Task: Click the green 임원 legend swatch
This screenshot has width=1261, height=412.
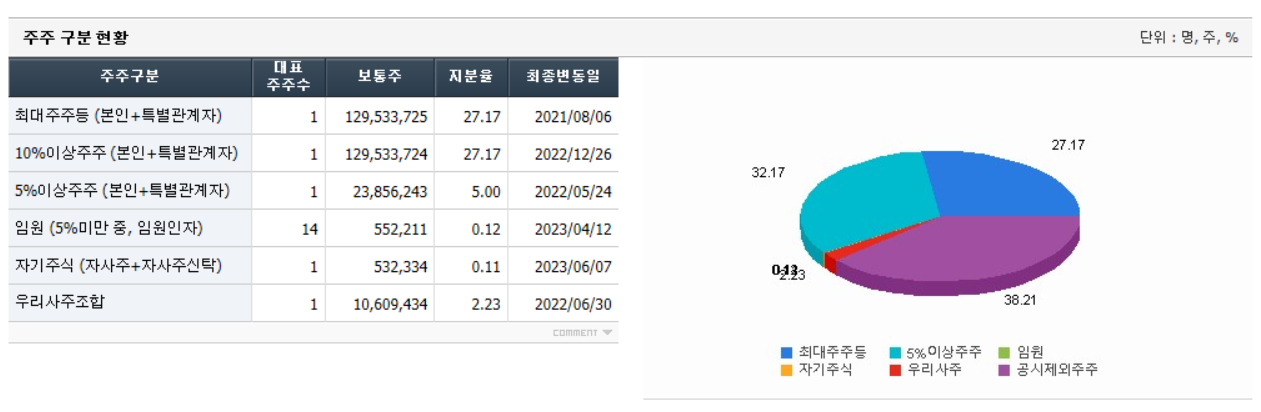Action: coord(1005,352)
